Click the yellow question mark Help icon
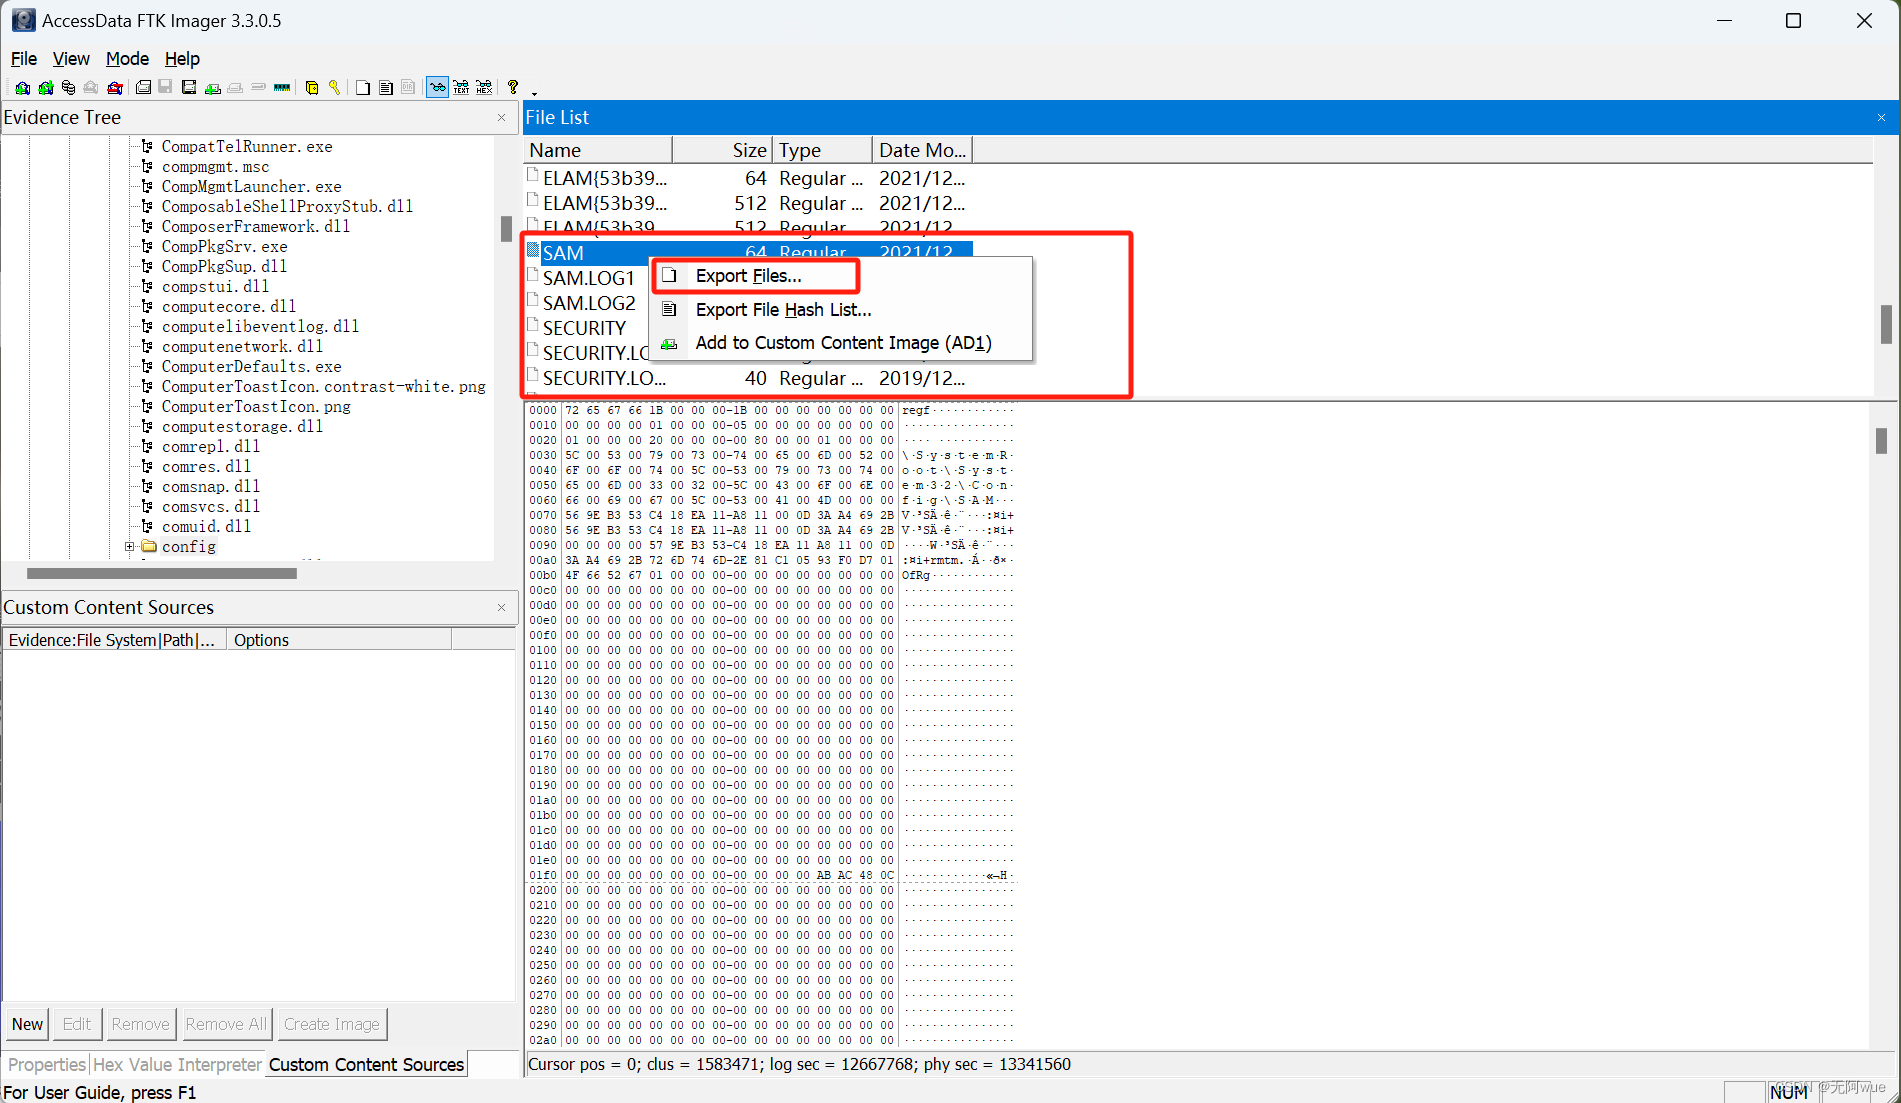This screenshot has width=1901, height=1103. pyautogui.click(x=513, y=88)
